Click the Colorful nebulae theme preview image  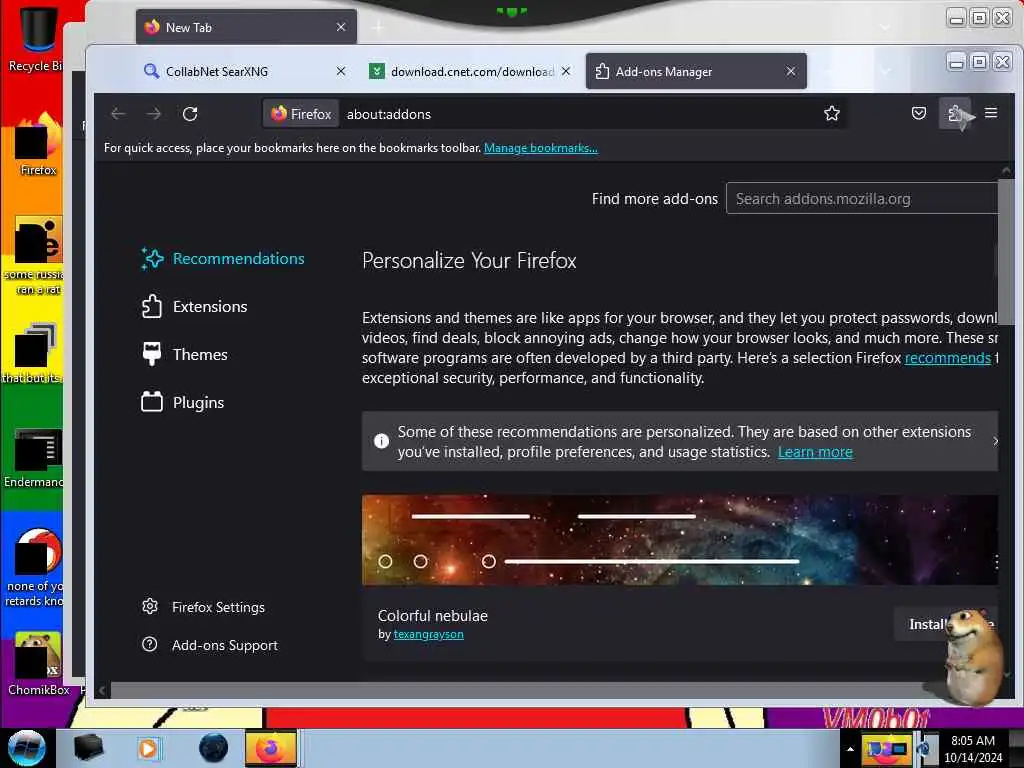click(680, 539)
